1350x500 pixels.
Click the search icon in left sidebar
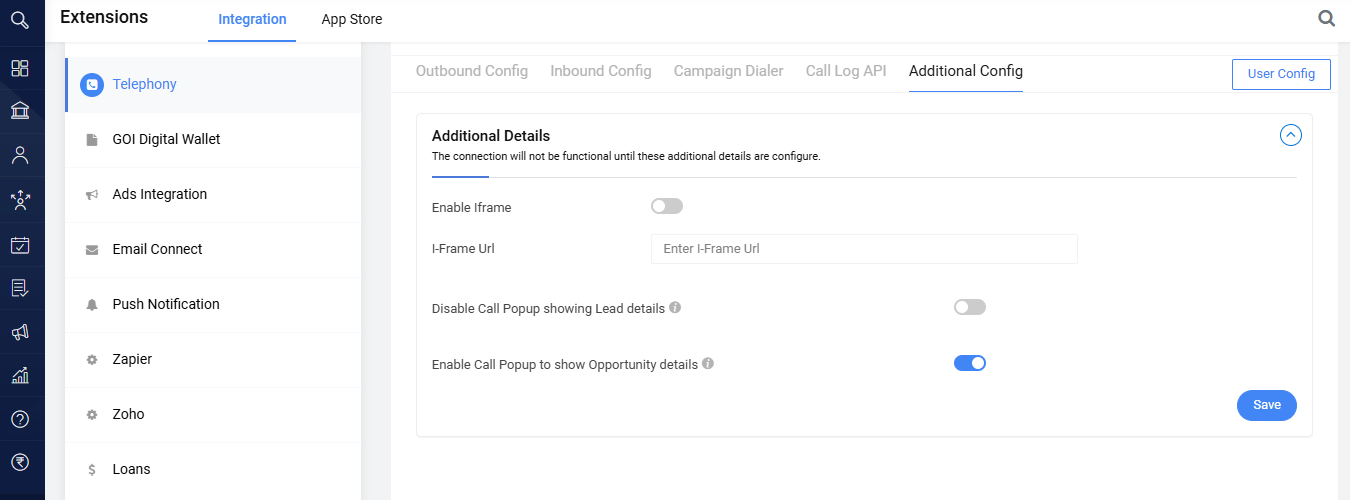coord(20,20)
